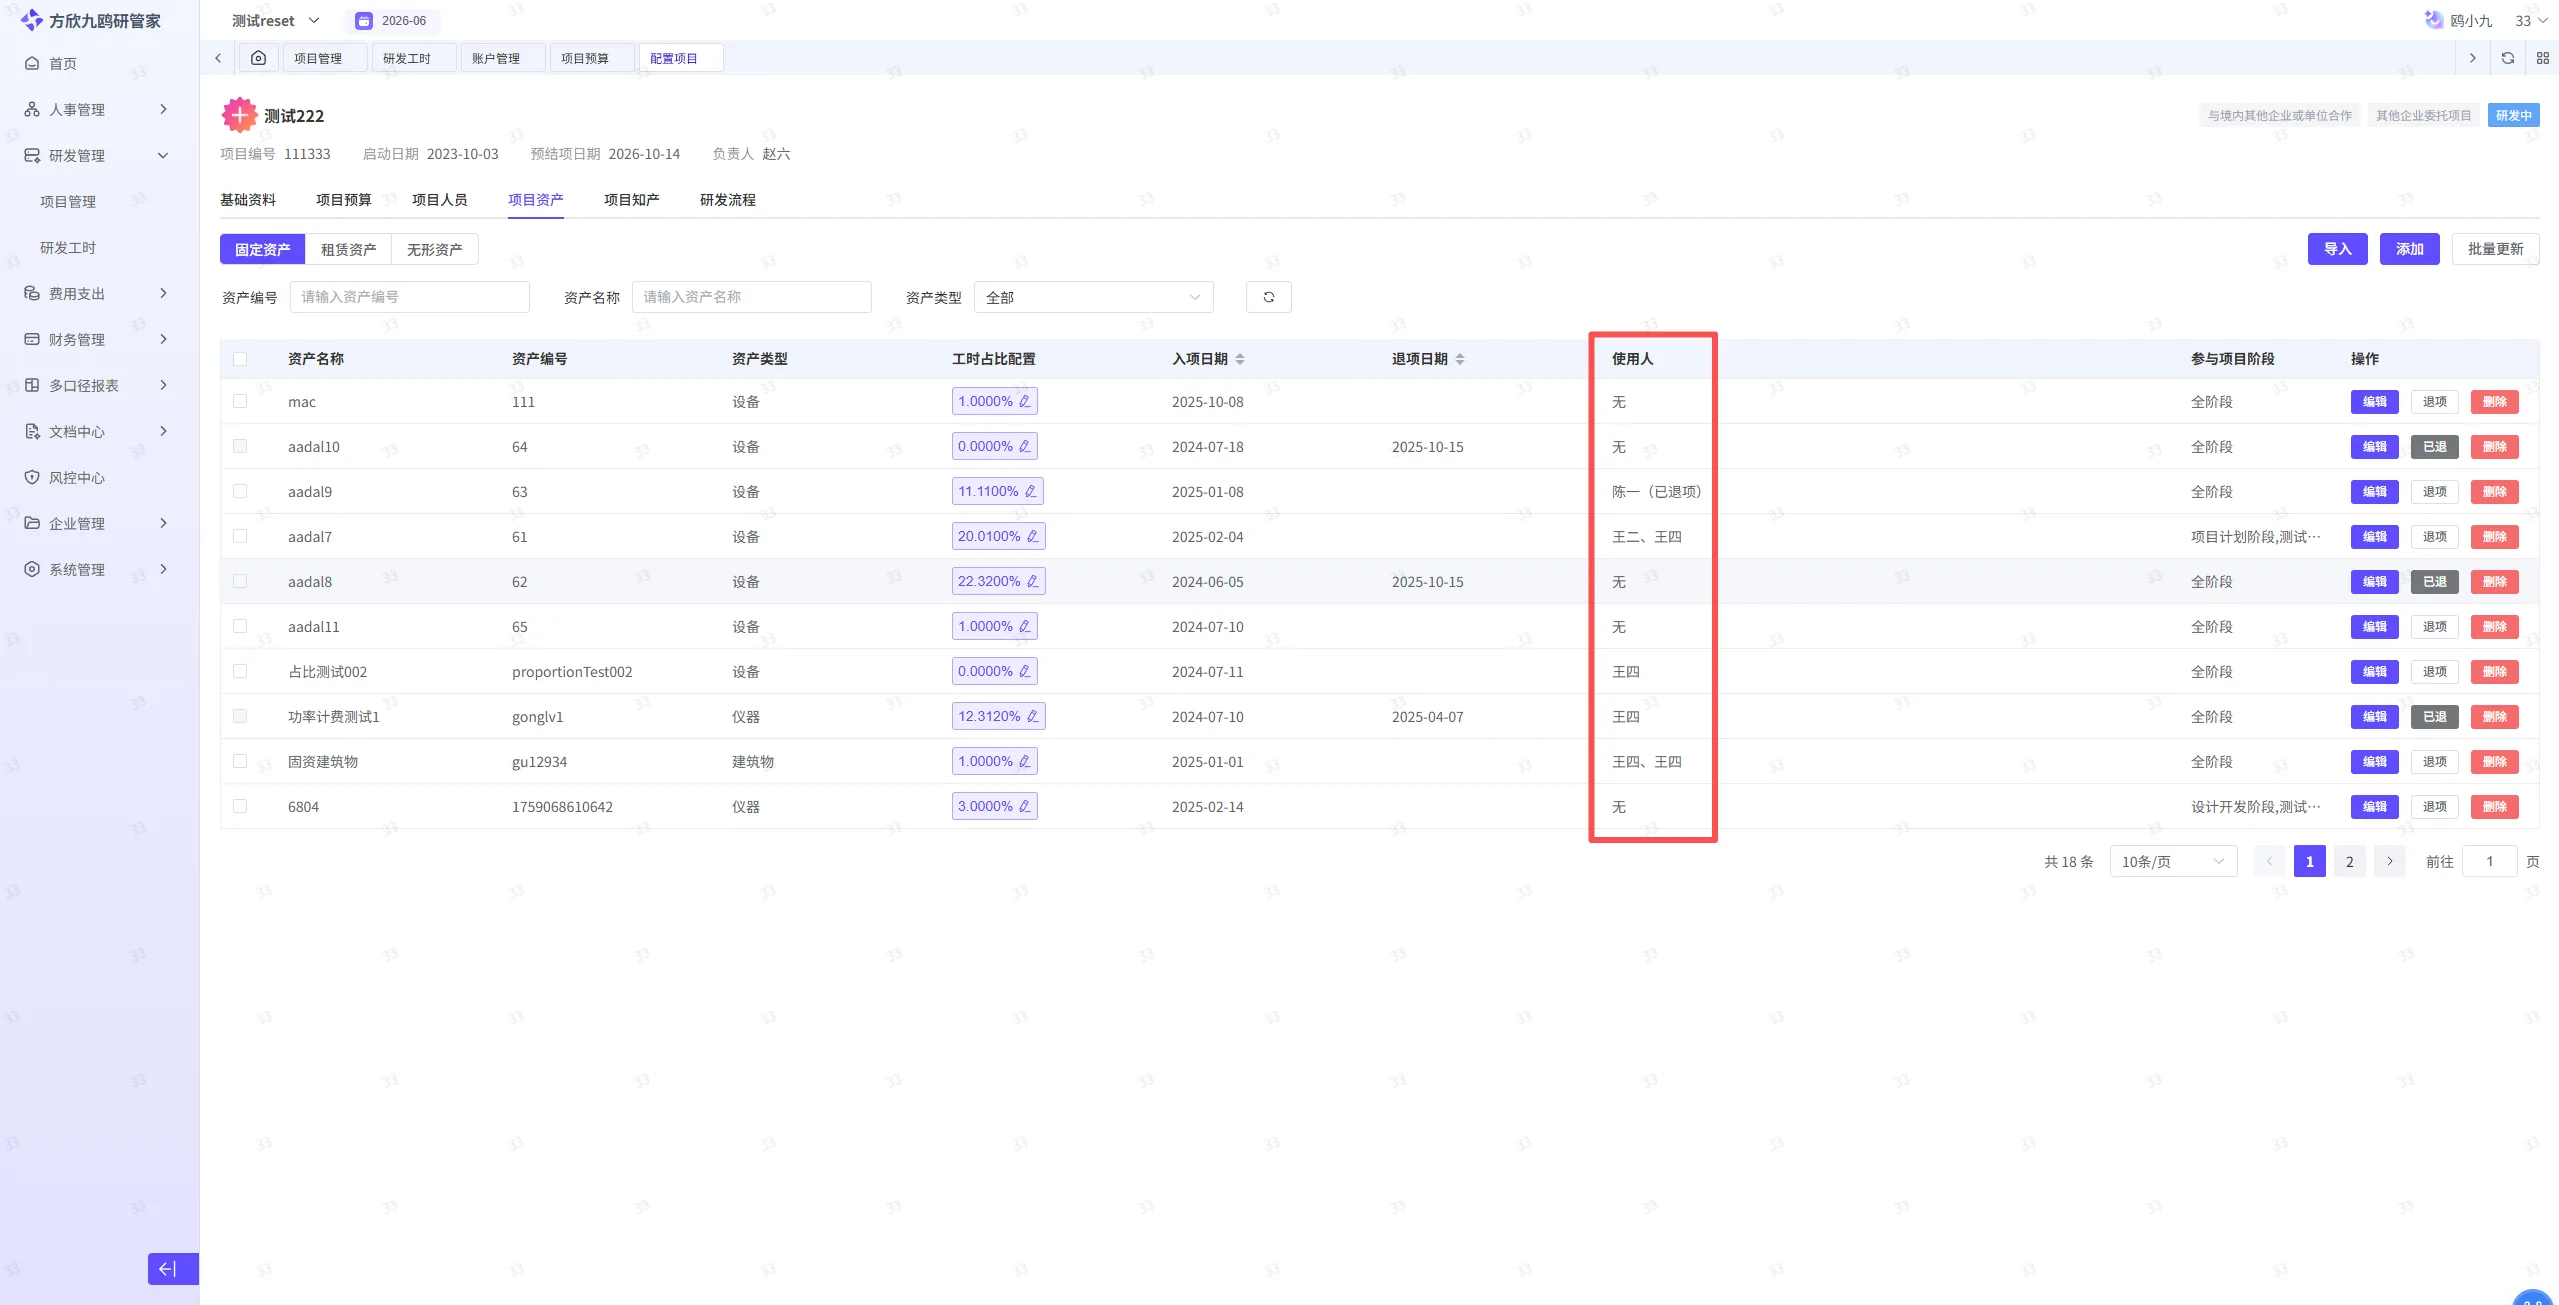Sort by 入项日期 column arrows
Screen dimensions: 2559x1305
pos(1239,359)
